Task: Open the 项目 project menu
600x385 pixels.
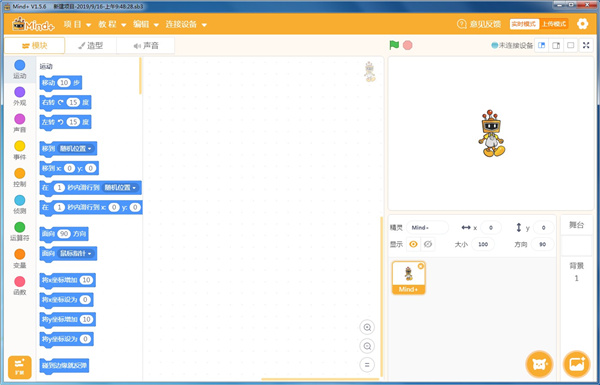Action: (77, 24)
